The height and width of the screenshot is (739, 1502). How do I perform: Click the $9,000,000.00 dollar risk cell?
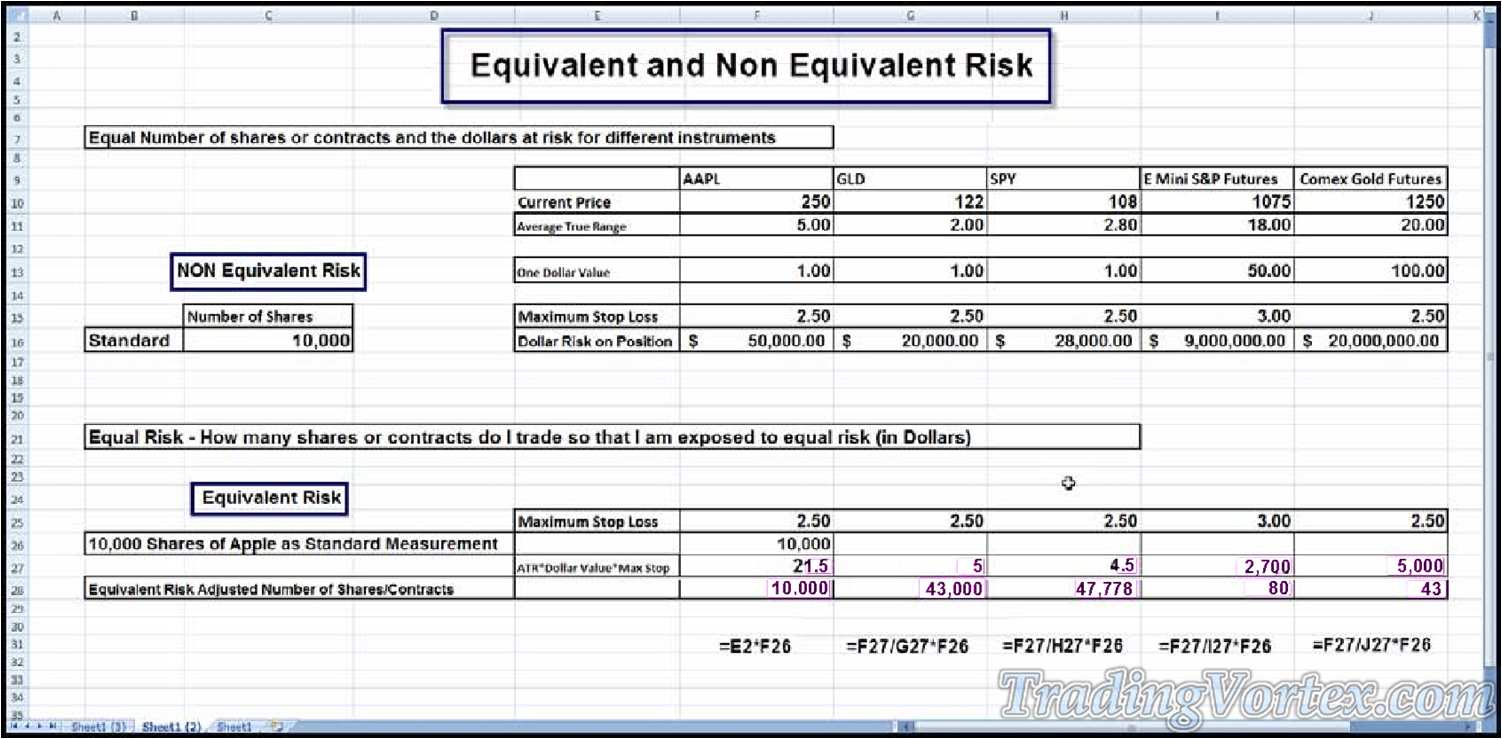coord(1217,341)
